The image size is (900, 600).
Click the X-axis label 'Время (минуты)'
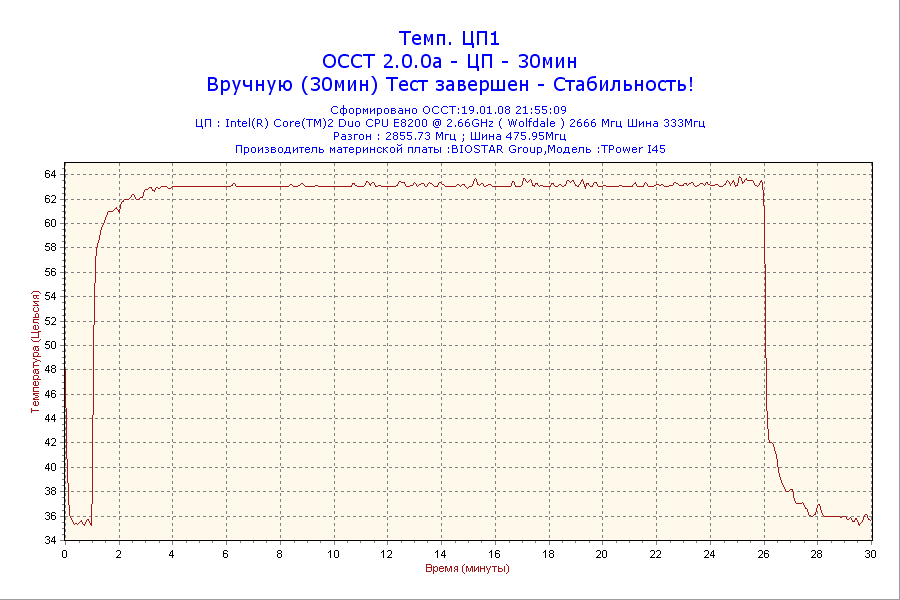(467, 568)
